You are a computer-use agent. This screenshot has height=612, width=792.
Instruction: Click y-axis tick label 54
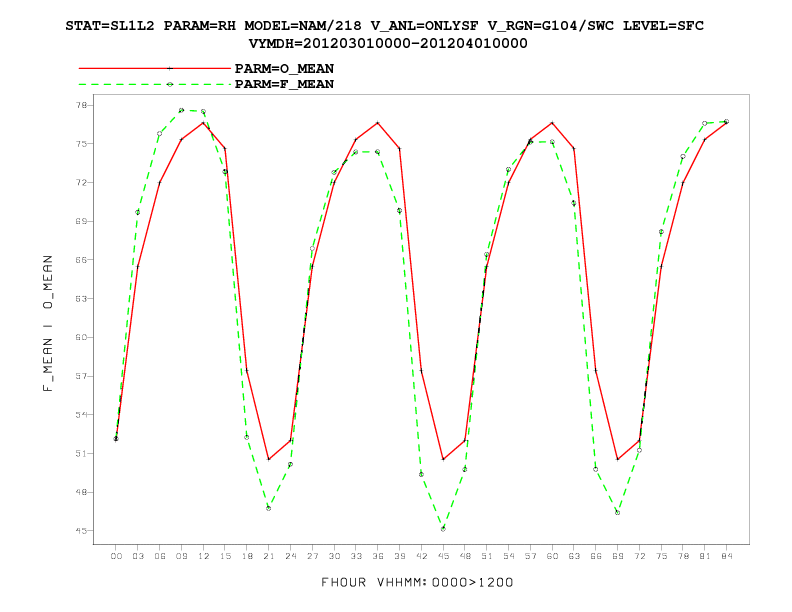tap(81, 415)
